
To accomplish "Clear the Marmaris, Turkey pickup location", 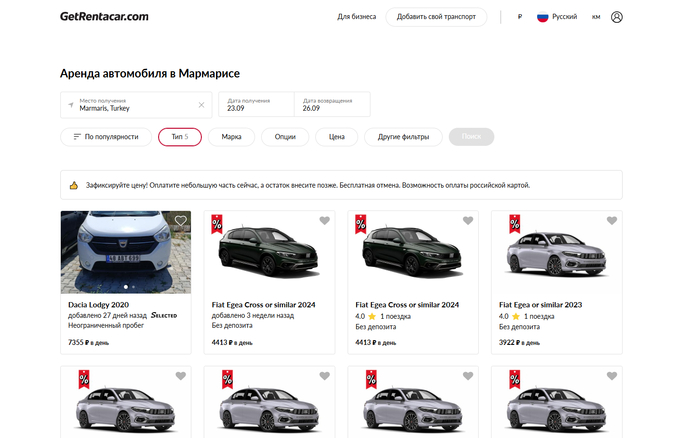I will coord(201,104).
